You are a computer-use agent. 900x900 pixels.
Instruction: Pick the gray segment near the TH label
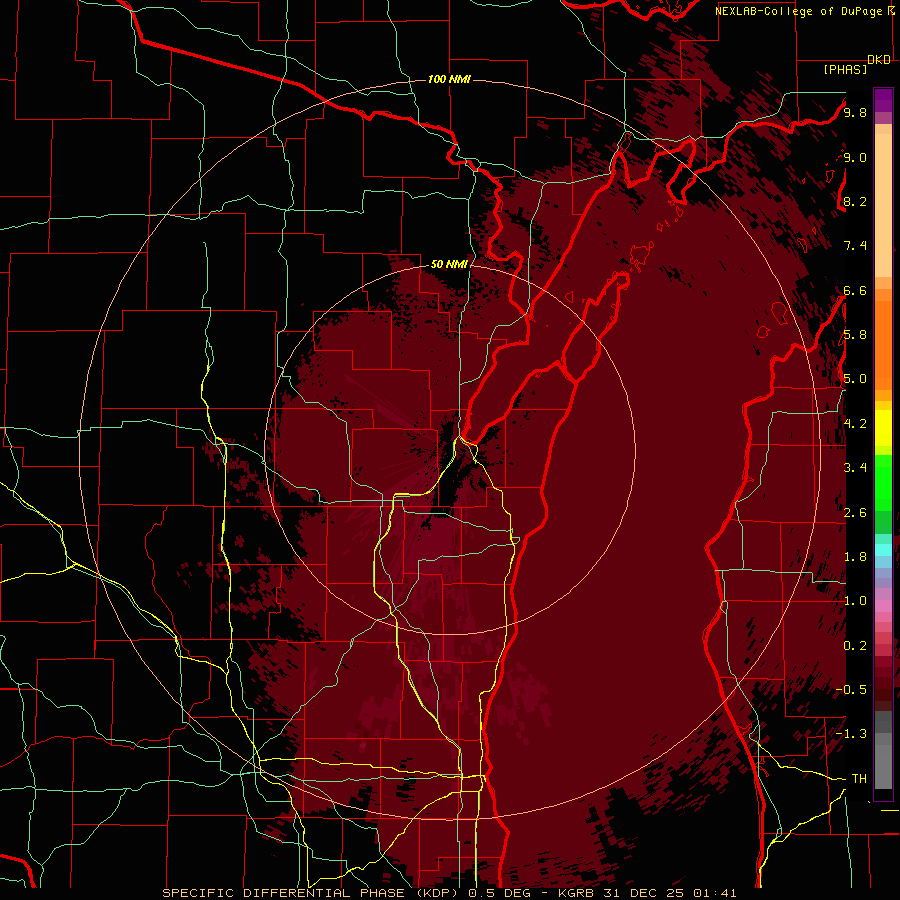883,761
